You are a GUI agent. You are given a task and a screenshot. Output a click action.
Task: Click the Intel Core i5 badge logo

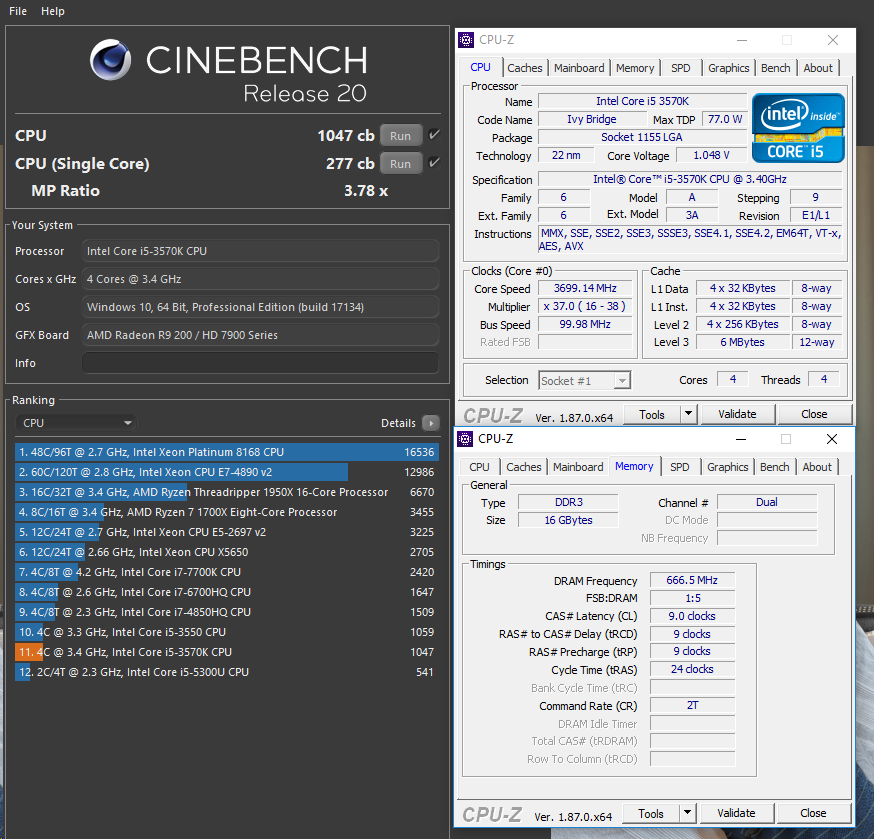(x=798, y=128)
